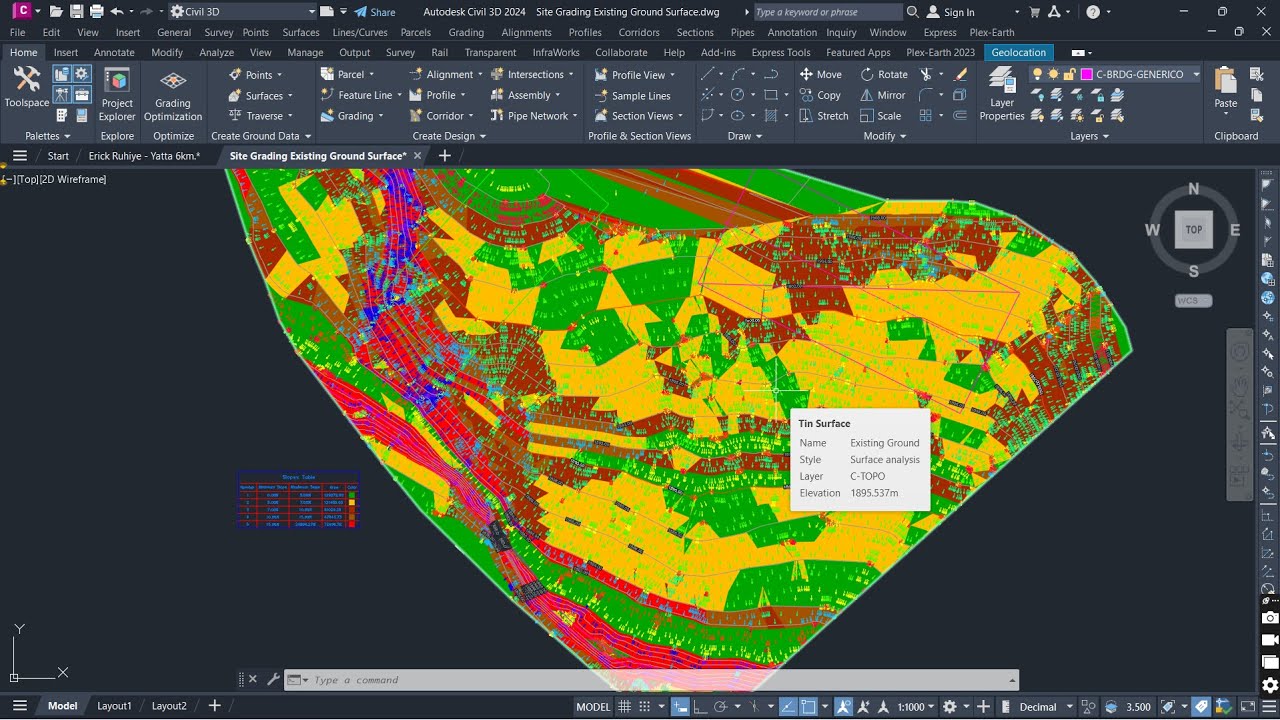Click the Sample Lines tool
The width and height of the screenshot is (1280, 720).
632,96
